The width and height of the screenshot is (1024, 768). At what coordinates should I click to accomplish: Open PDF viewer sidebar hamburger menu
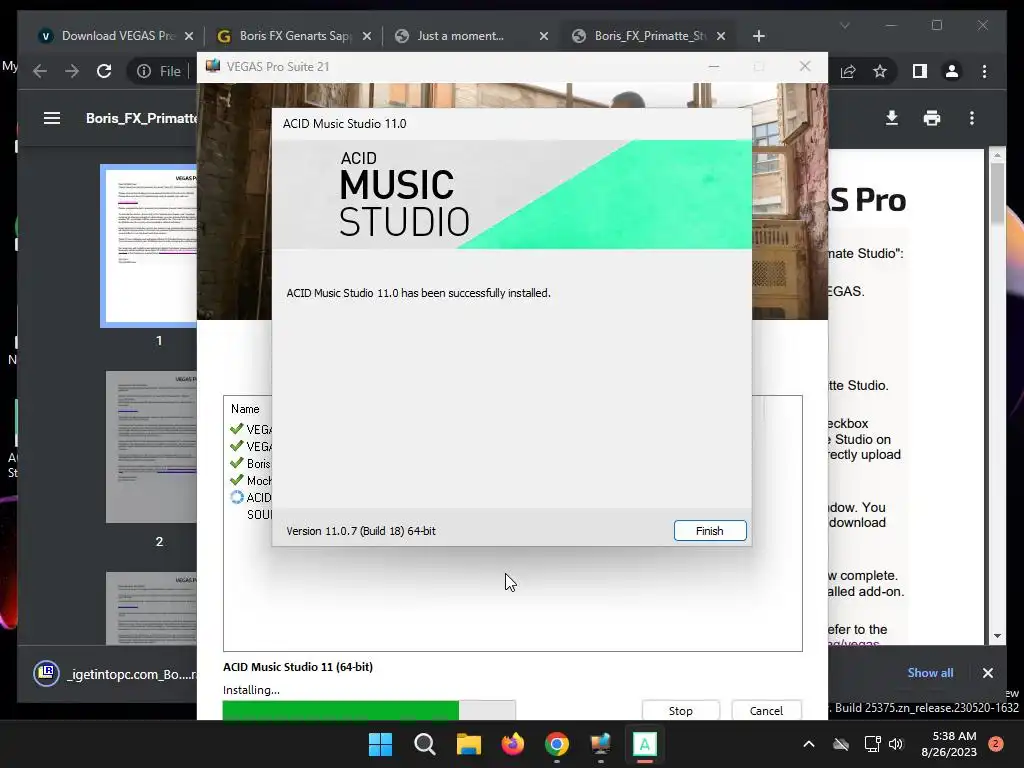coord(52,118)
